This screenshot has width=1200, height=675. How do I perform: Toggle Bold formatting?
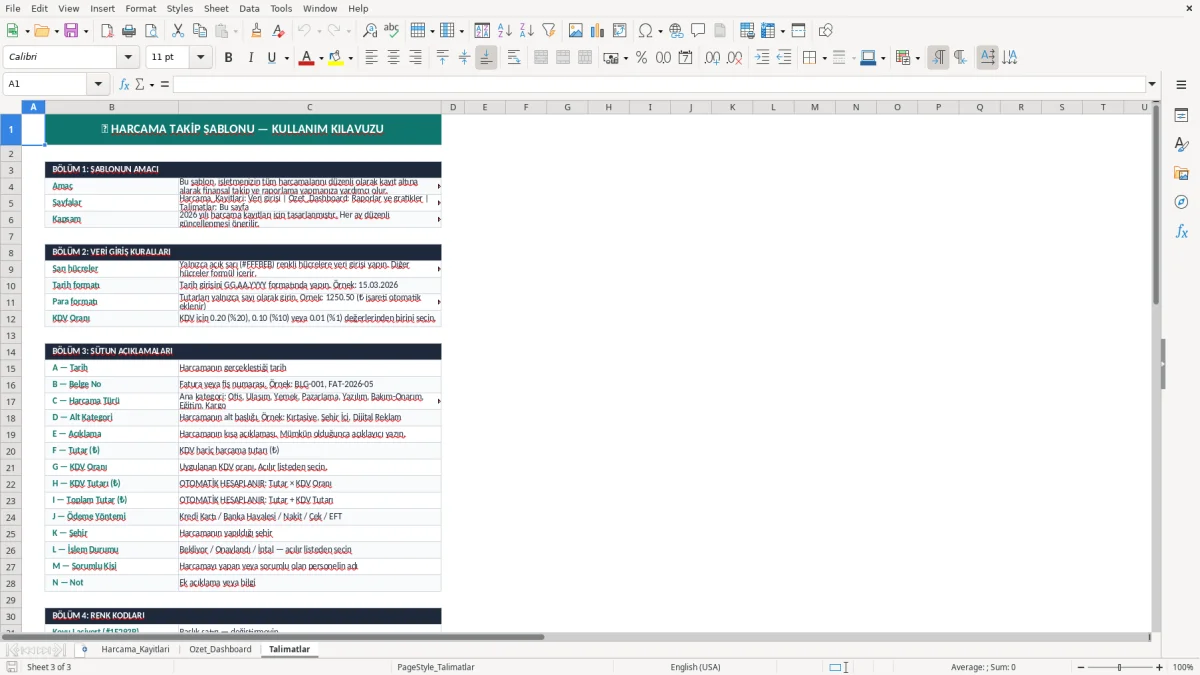(228, 58)
